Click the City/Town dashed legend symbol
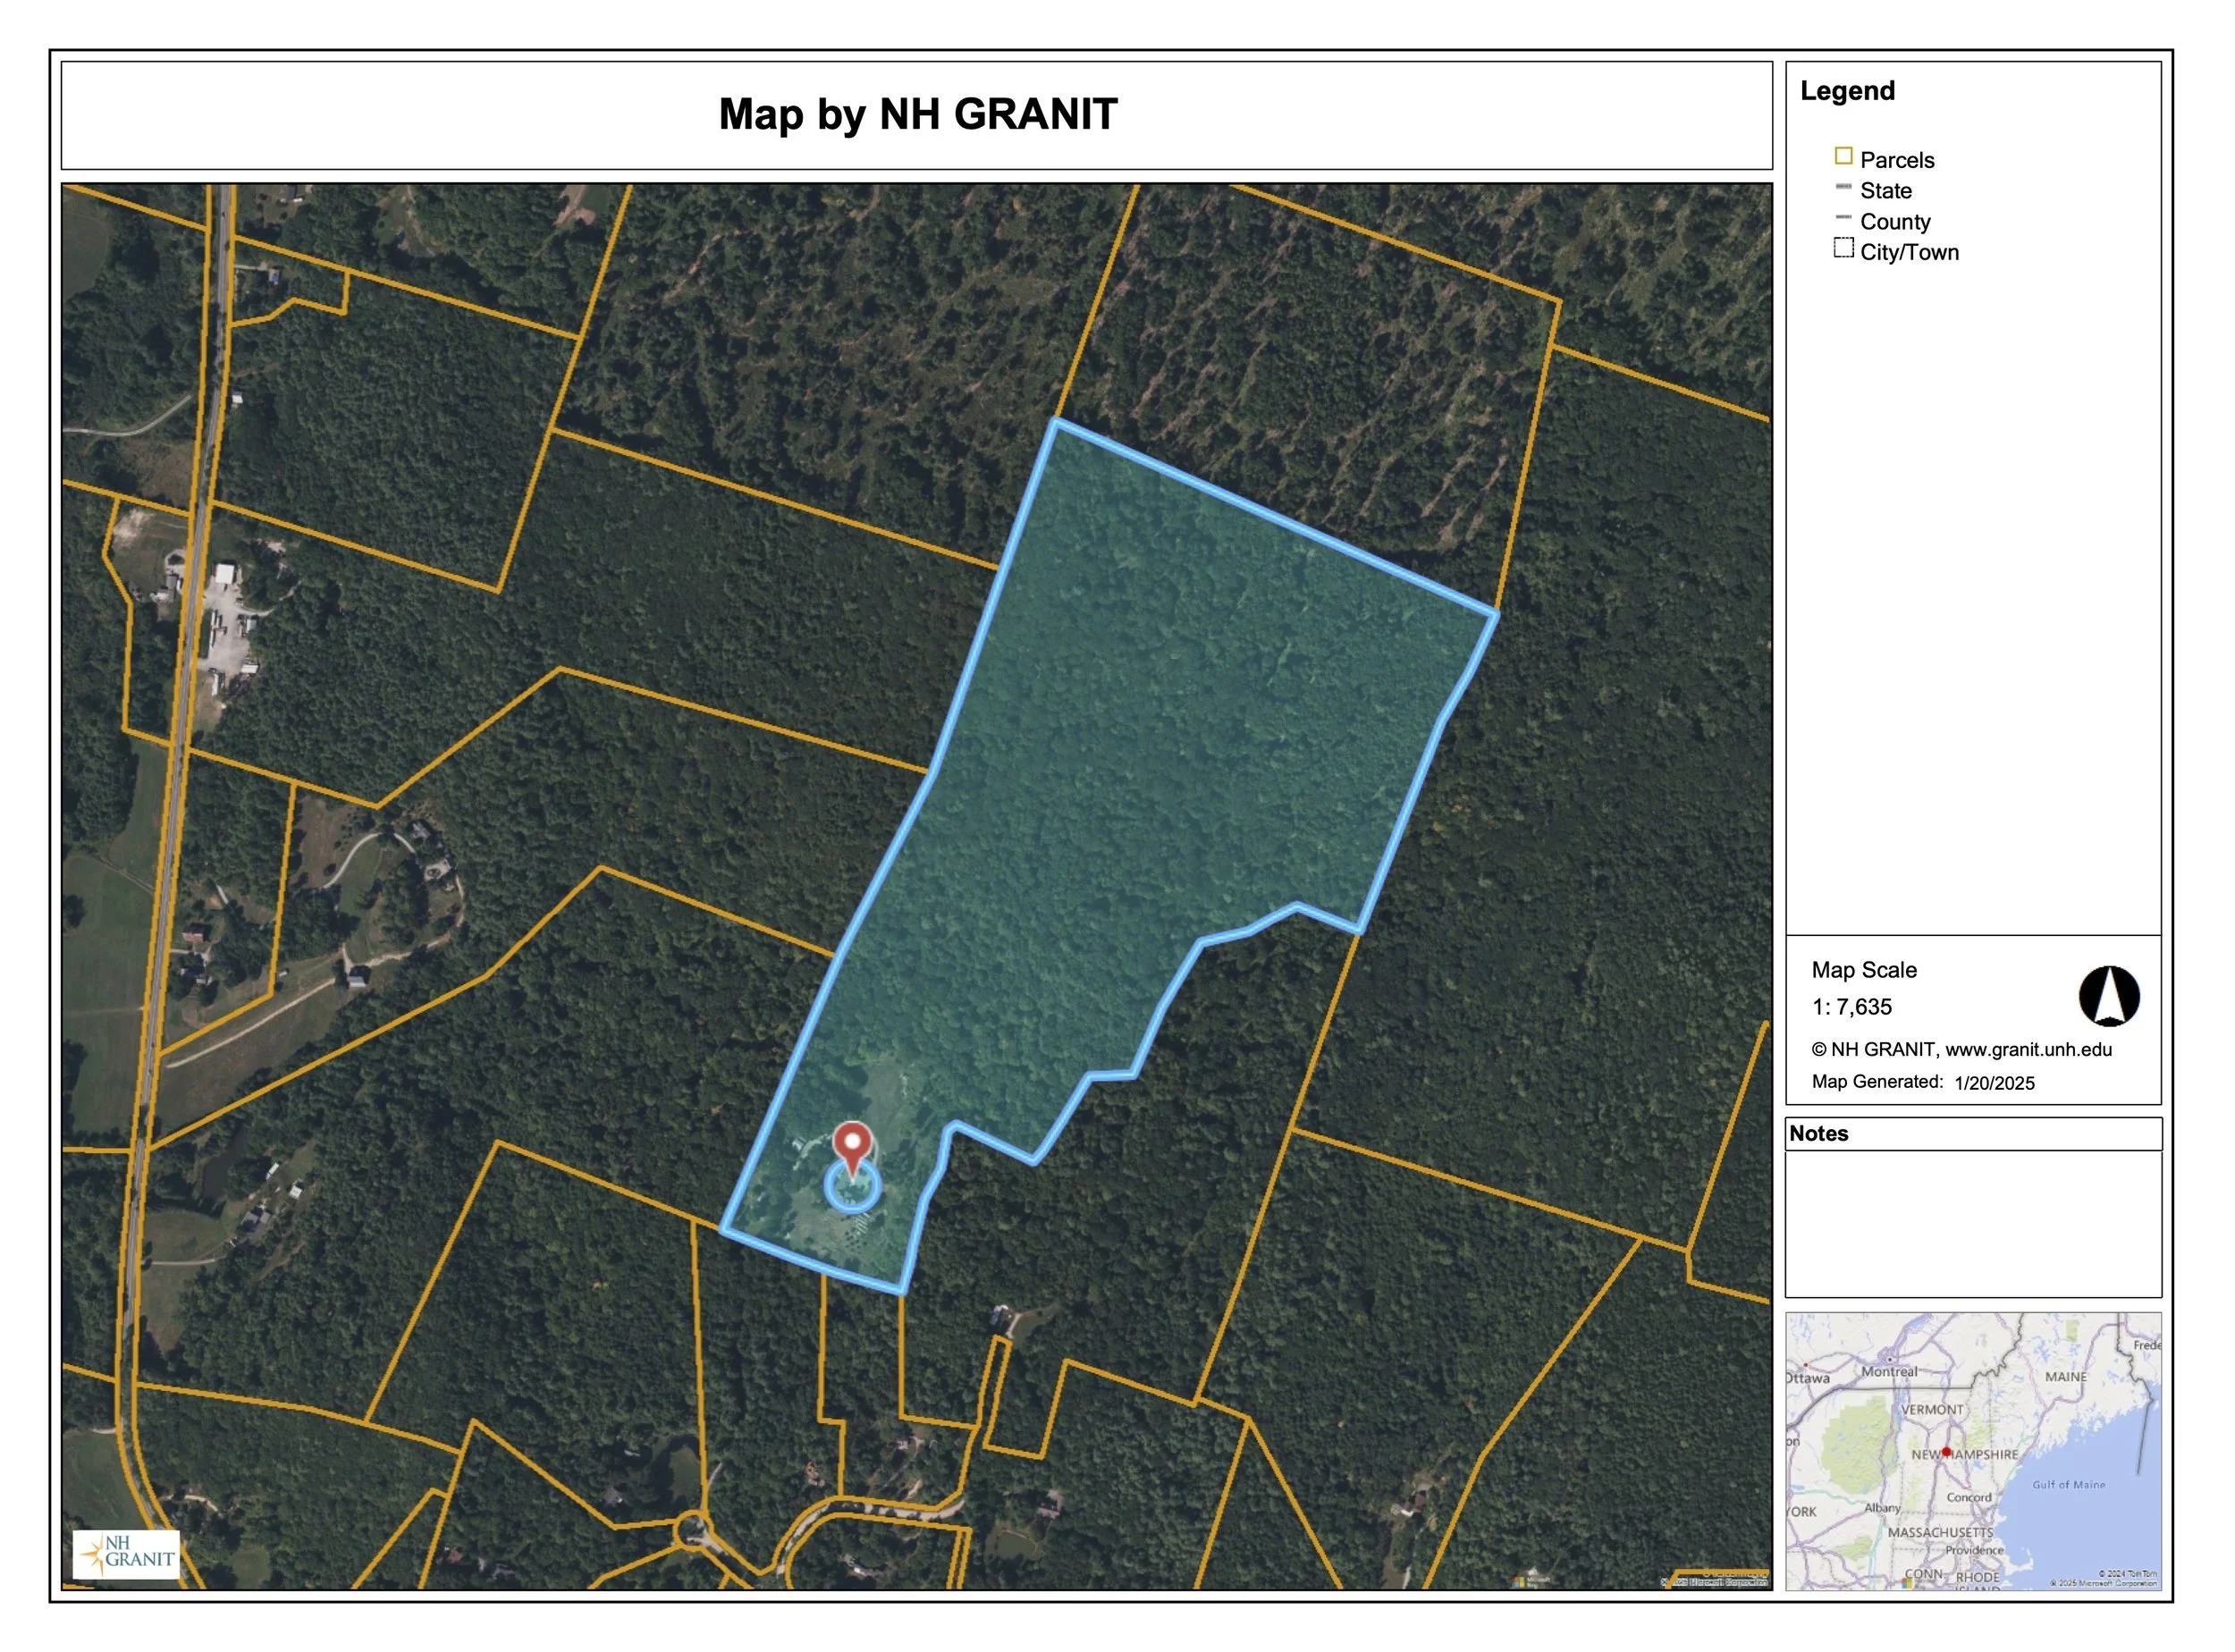 pos(1843,248)
